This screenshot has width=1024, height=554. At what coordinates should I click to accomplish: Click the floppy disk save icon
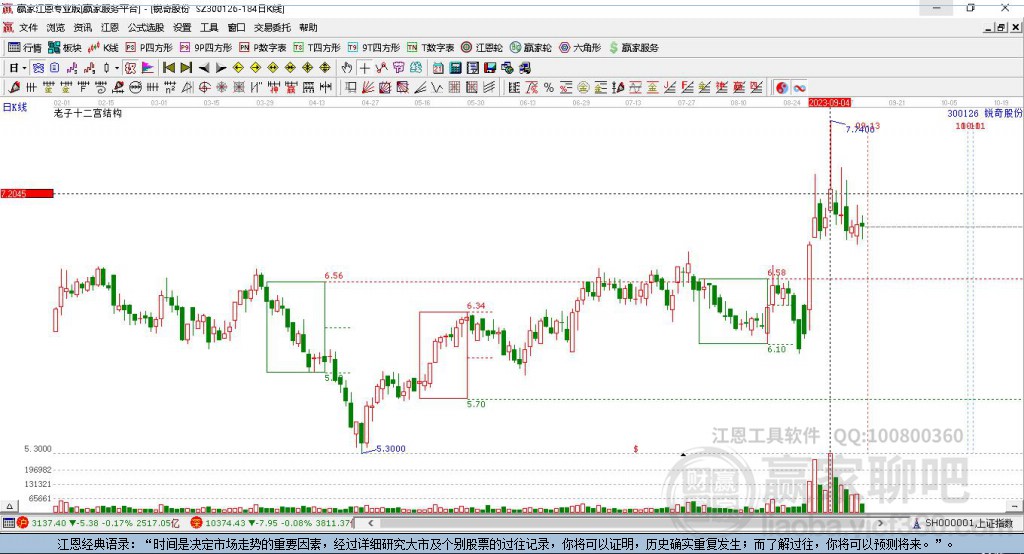pos(490,68)
